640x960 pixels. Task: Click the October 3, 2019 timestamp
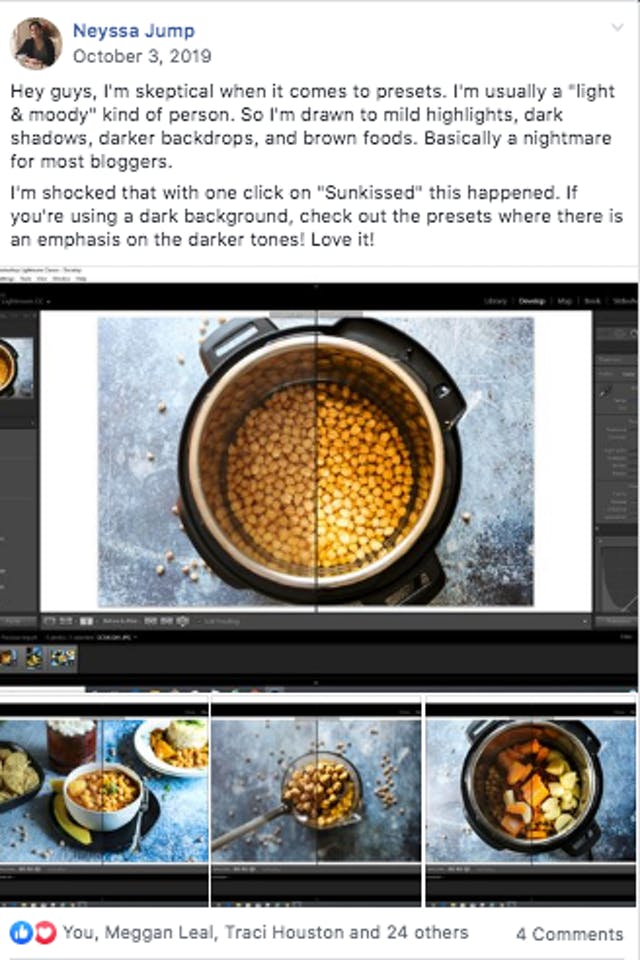click(x=141, y=56)
